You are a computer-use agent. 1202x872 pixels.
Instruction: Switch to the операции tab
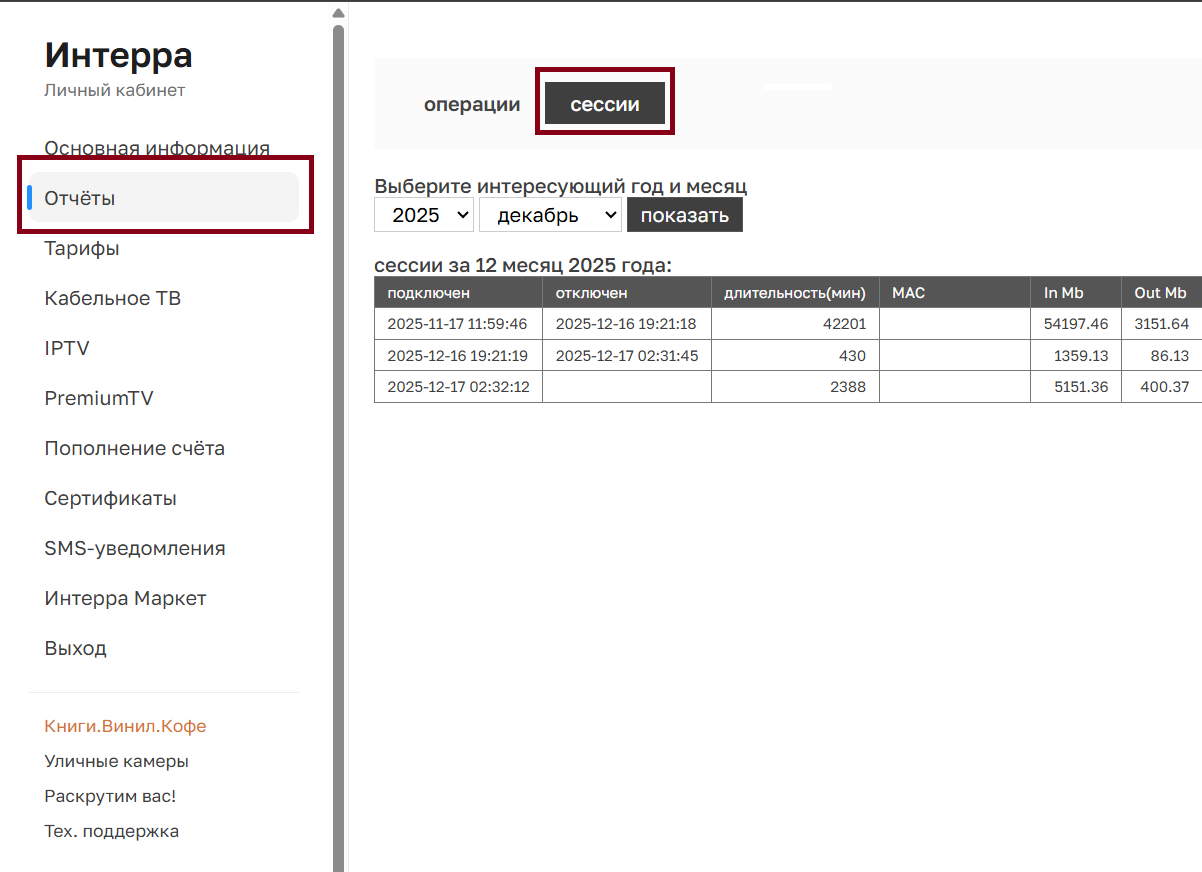click(x=472, y=104)
